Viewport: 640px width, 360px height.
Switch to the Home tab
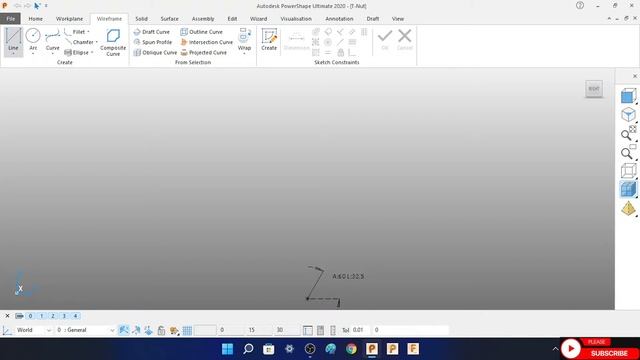coord(36,19)
